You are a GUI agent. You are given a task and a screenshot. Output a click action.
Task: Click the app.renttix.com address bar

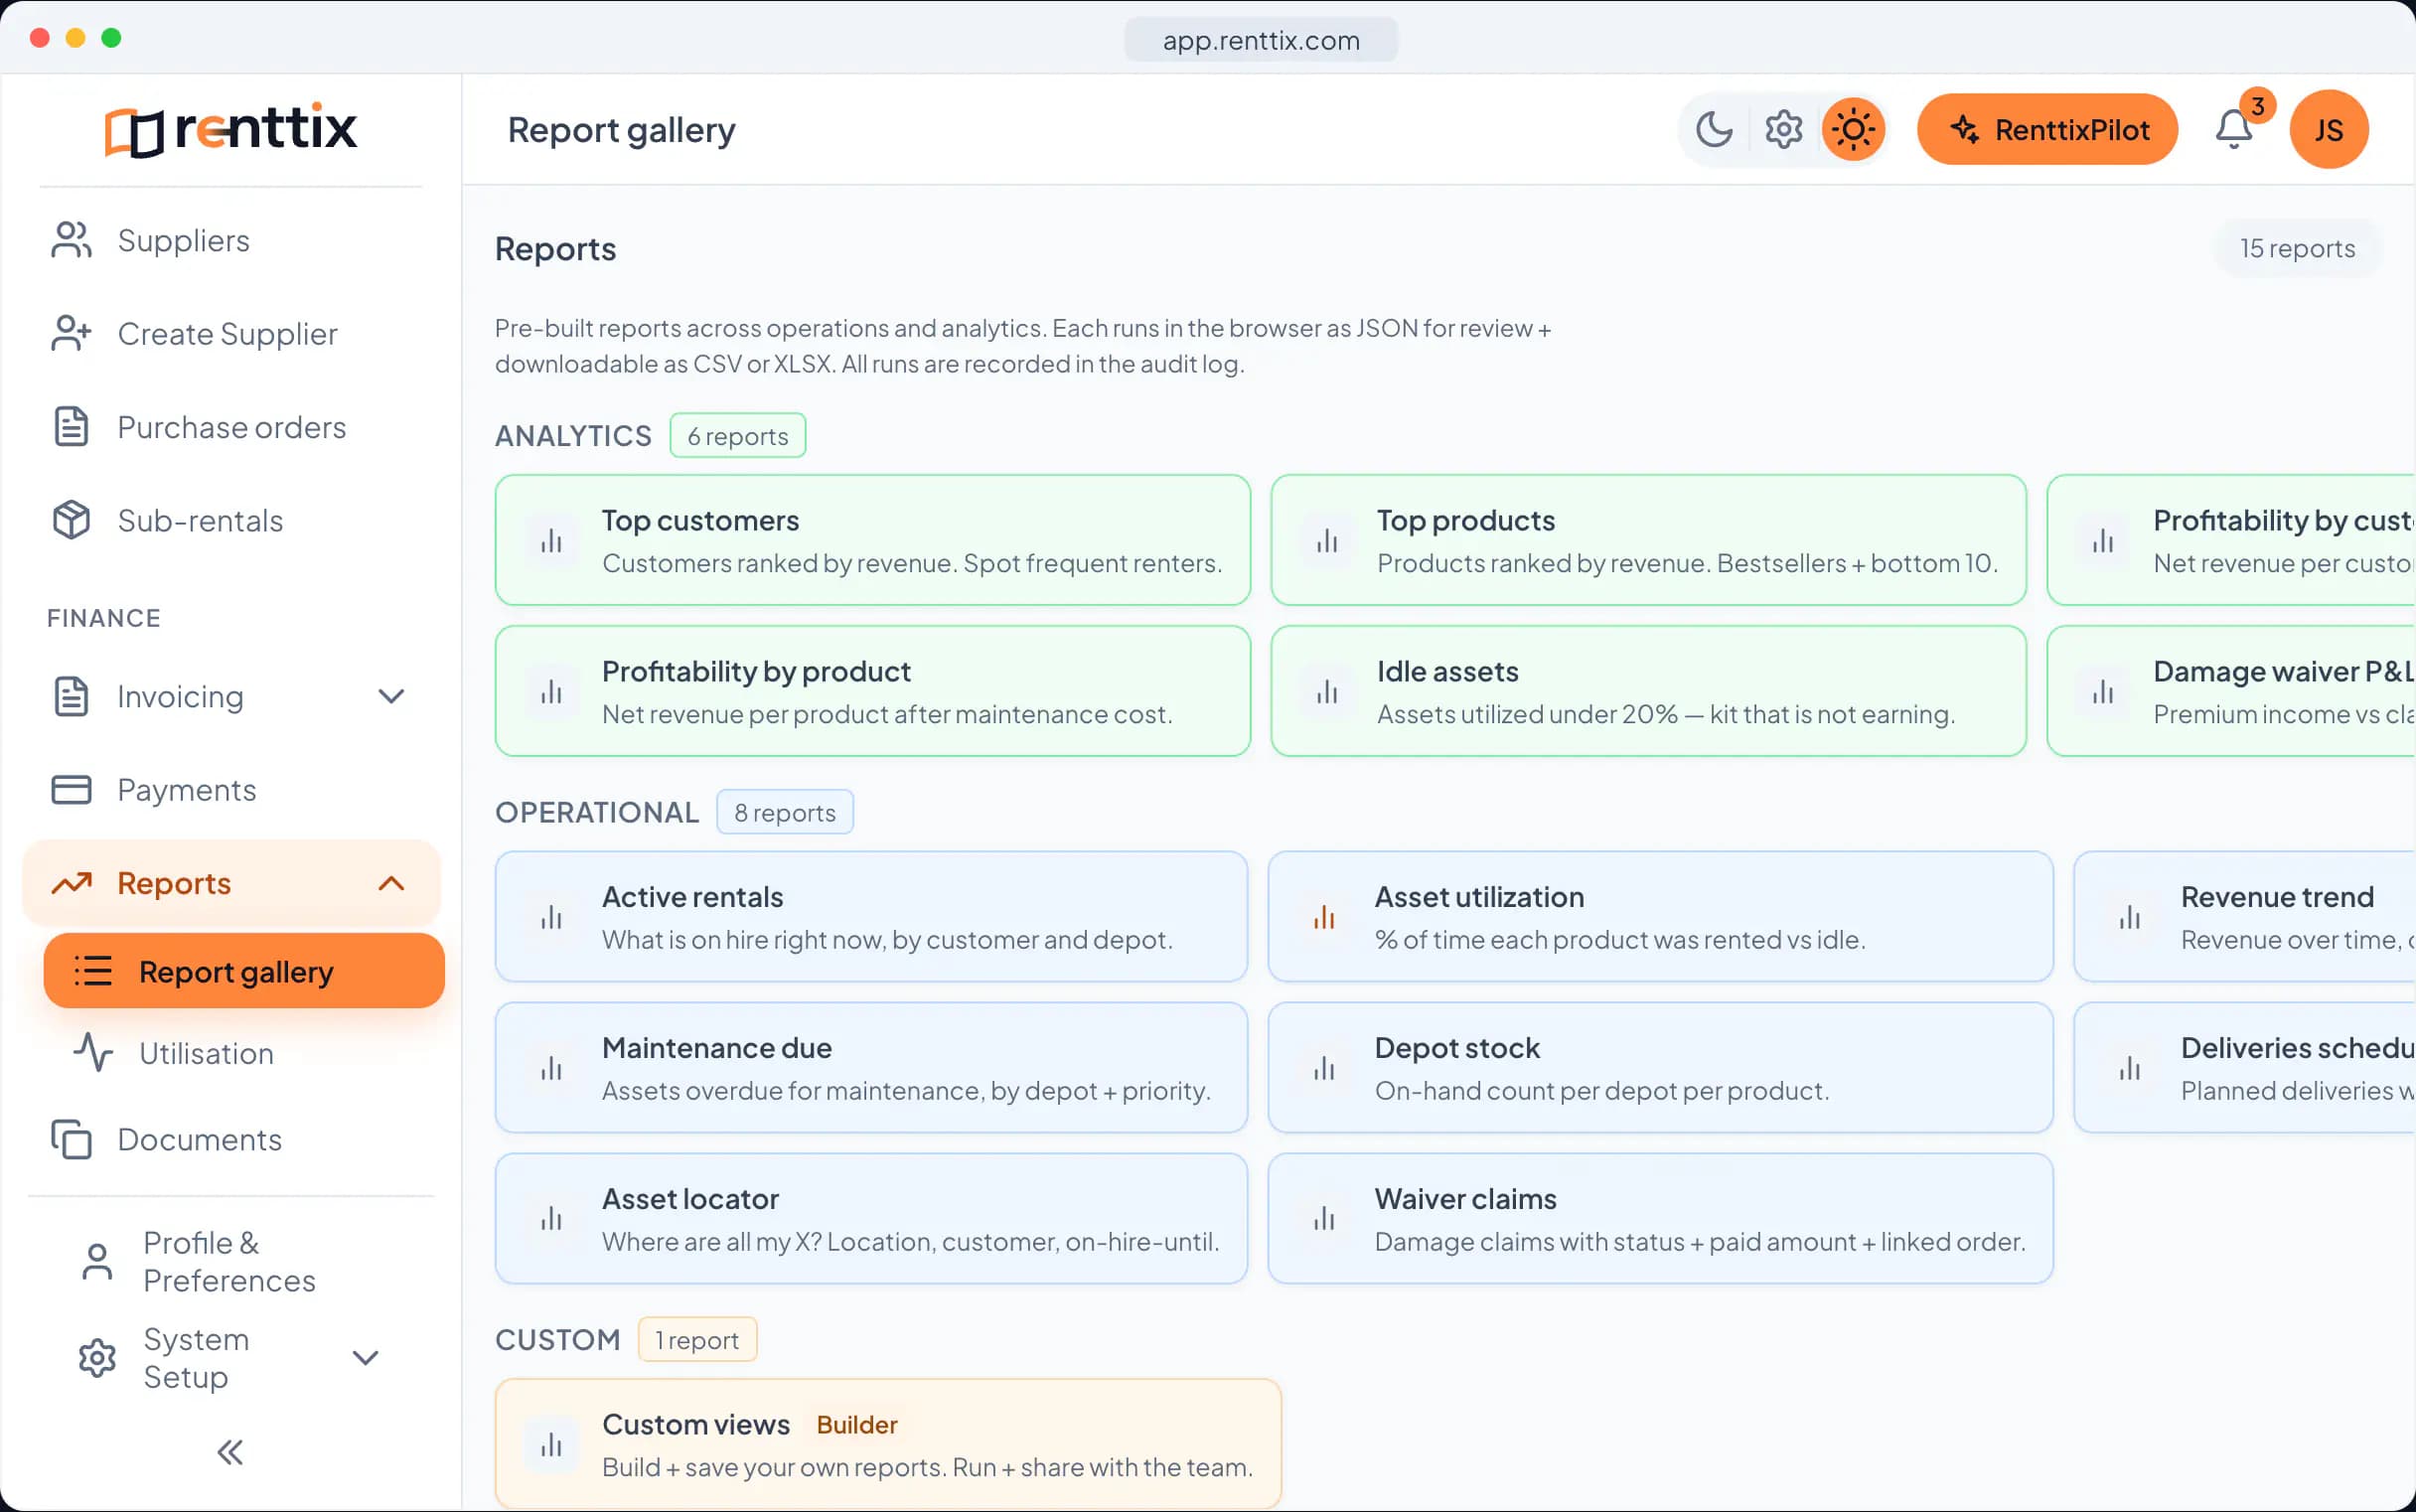[x=1261, y=40]
